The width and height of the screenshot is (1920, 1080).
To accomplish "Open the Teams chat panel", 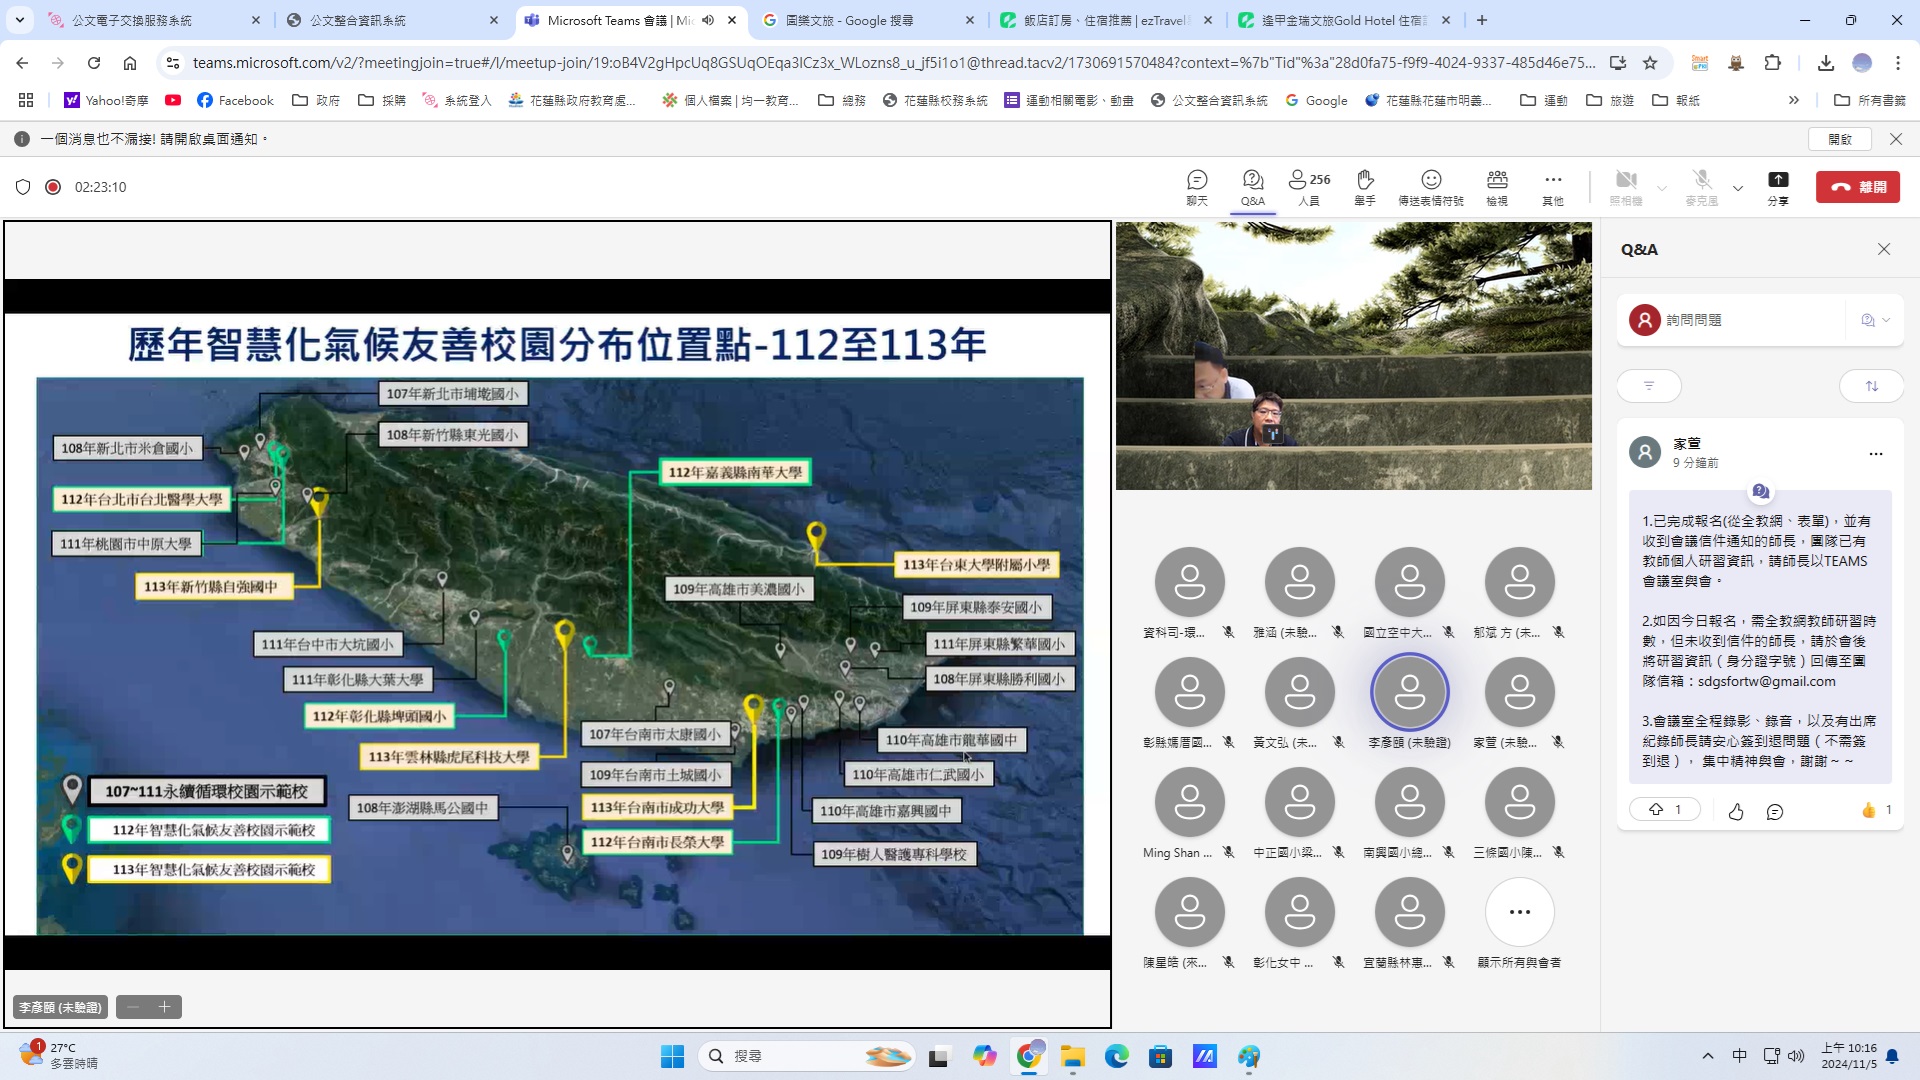I will pos(1196,186).
